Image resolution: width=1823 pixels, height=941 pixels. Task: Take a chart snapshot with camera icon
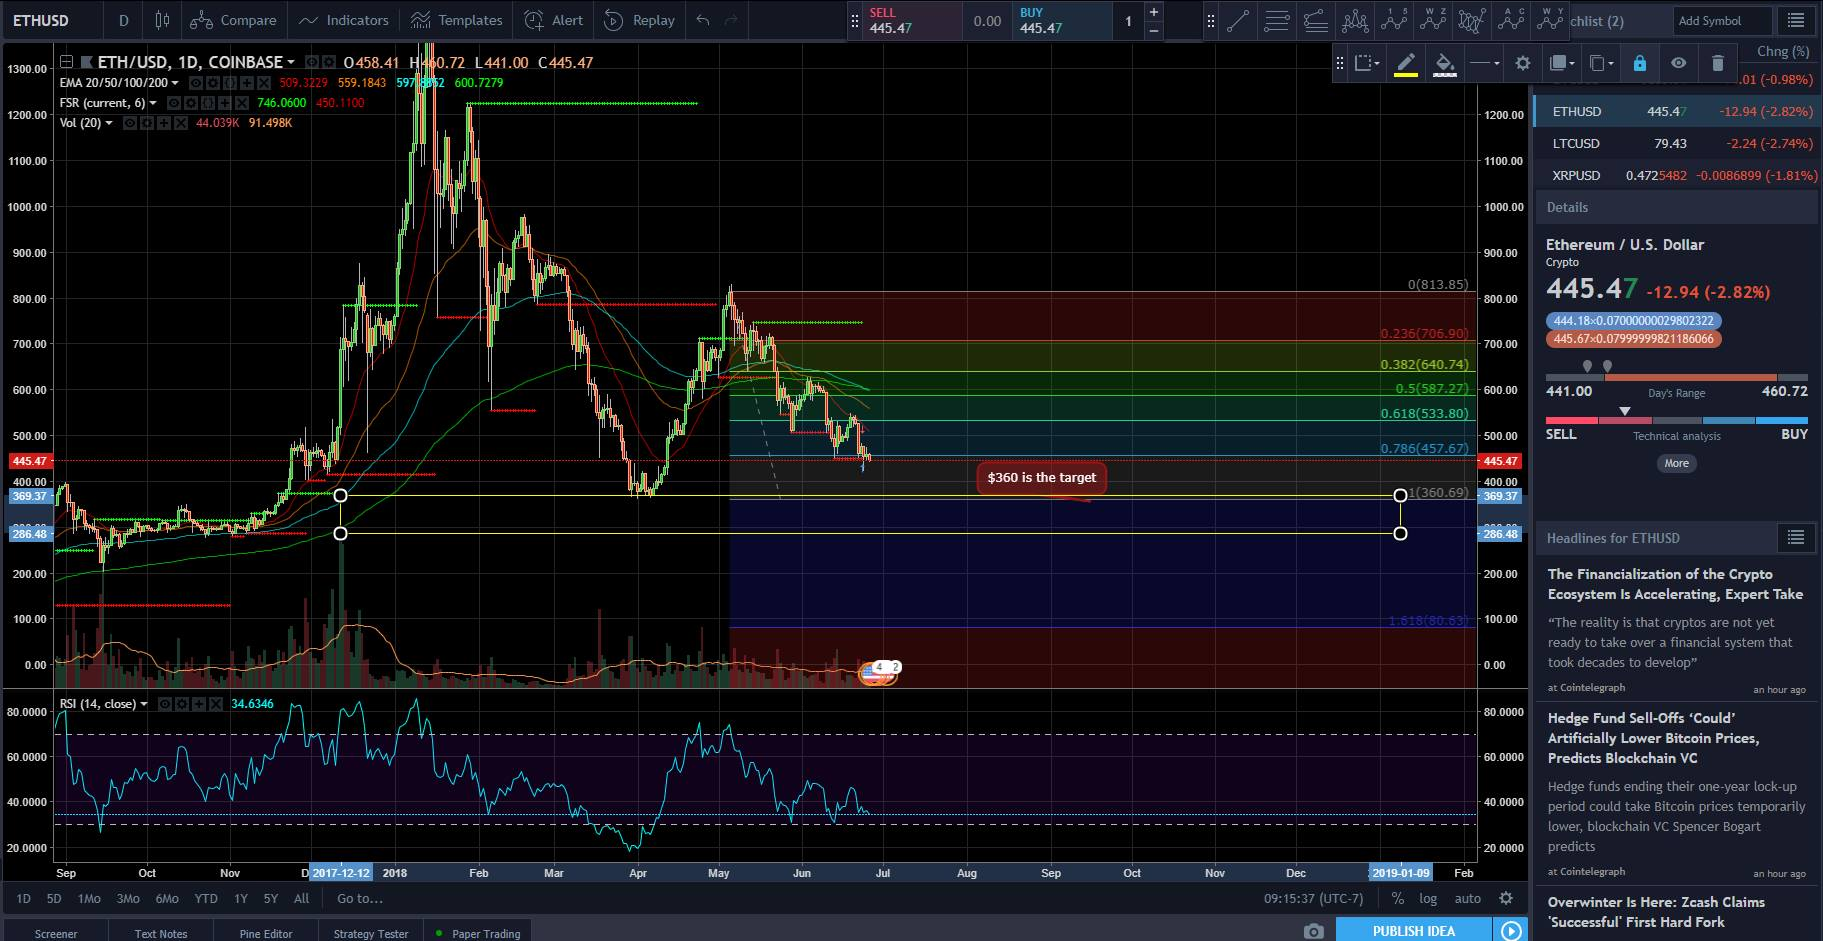click(x=1313, y=931)
